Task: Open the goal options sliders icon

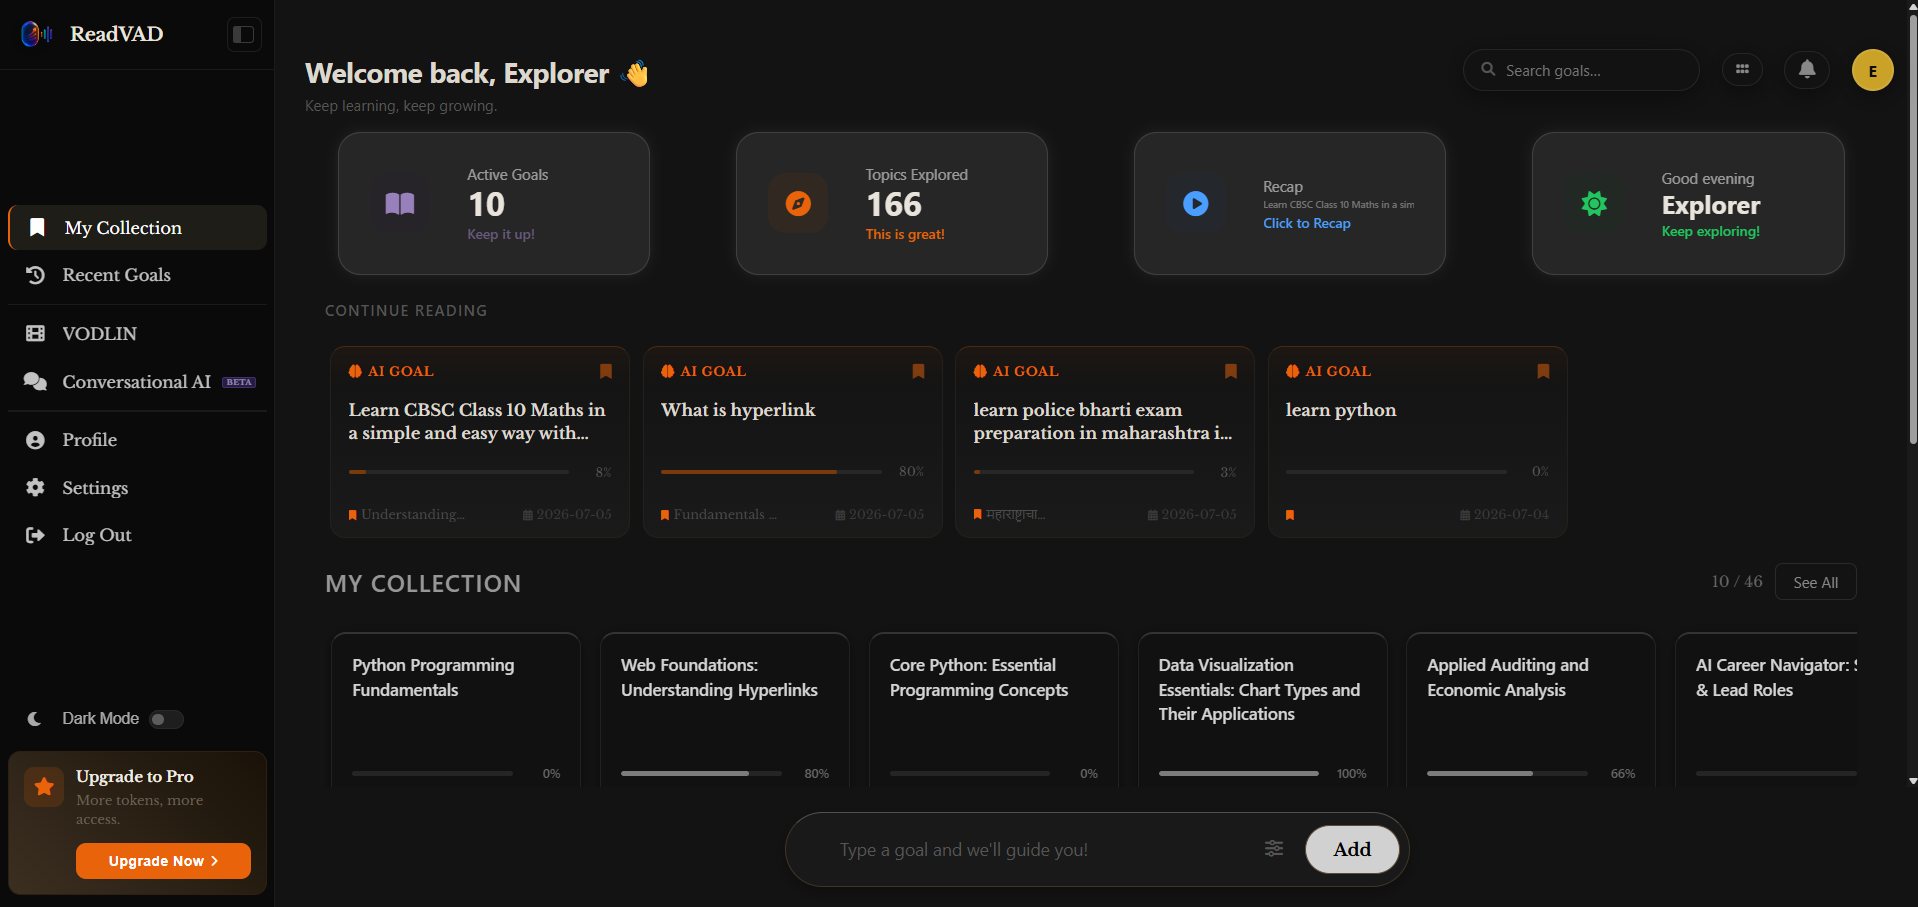Action: coord(1274,849)
